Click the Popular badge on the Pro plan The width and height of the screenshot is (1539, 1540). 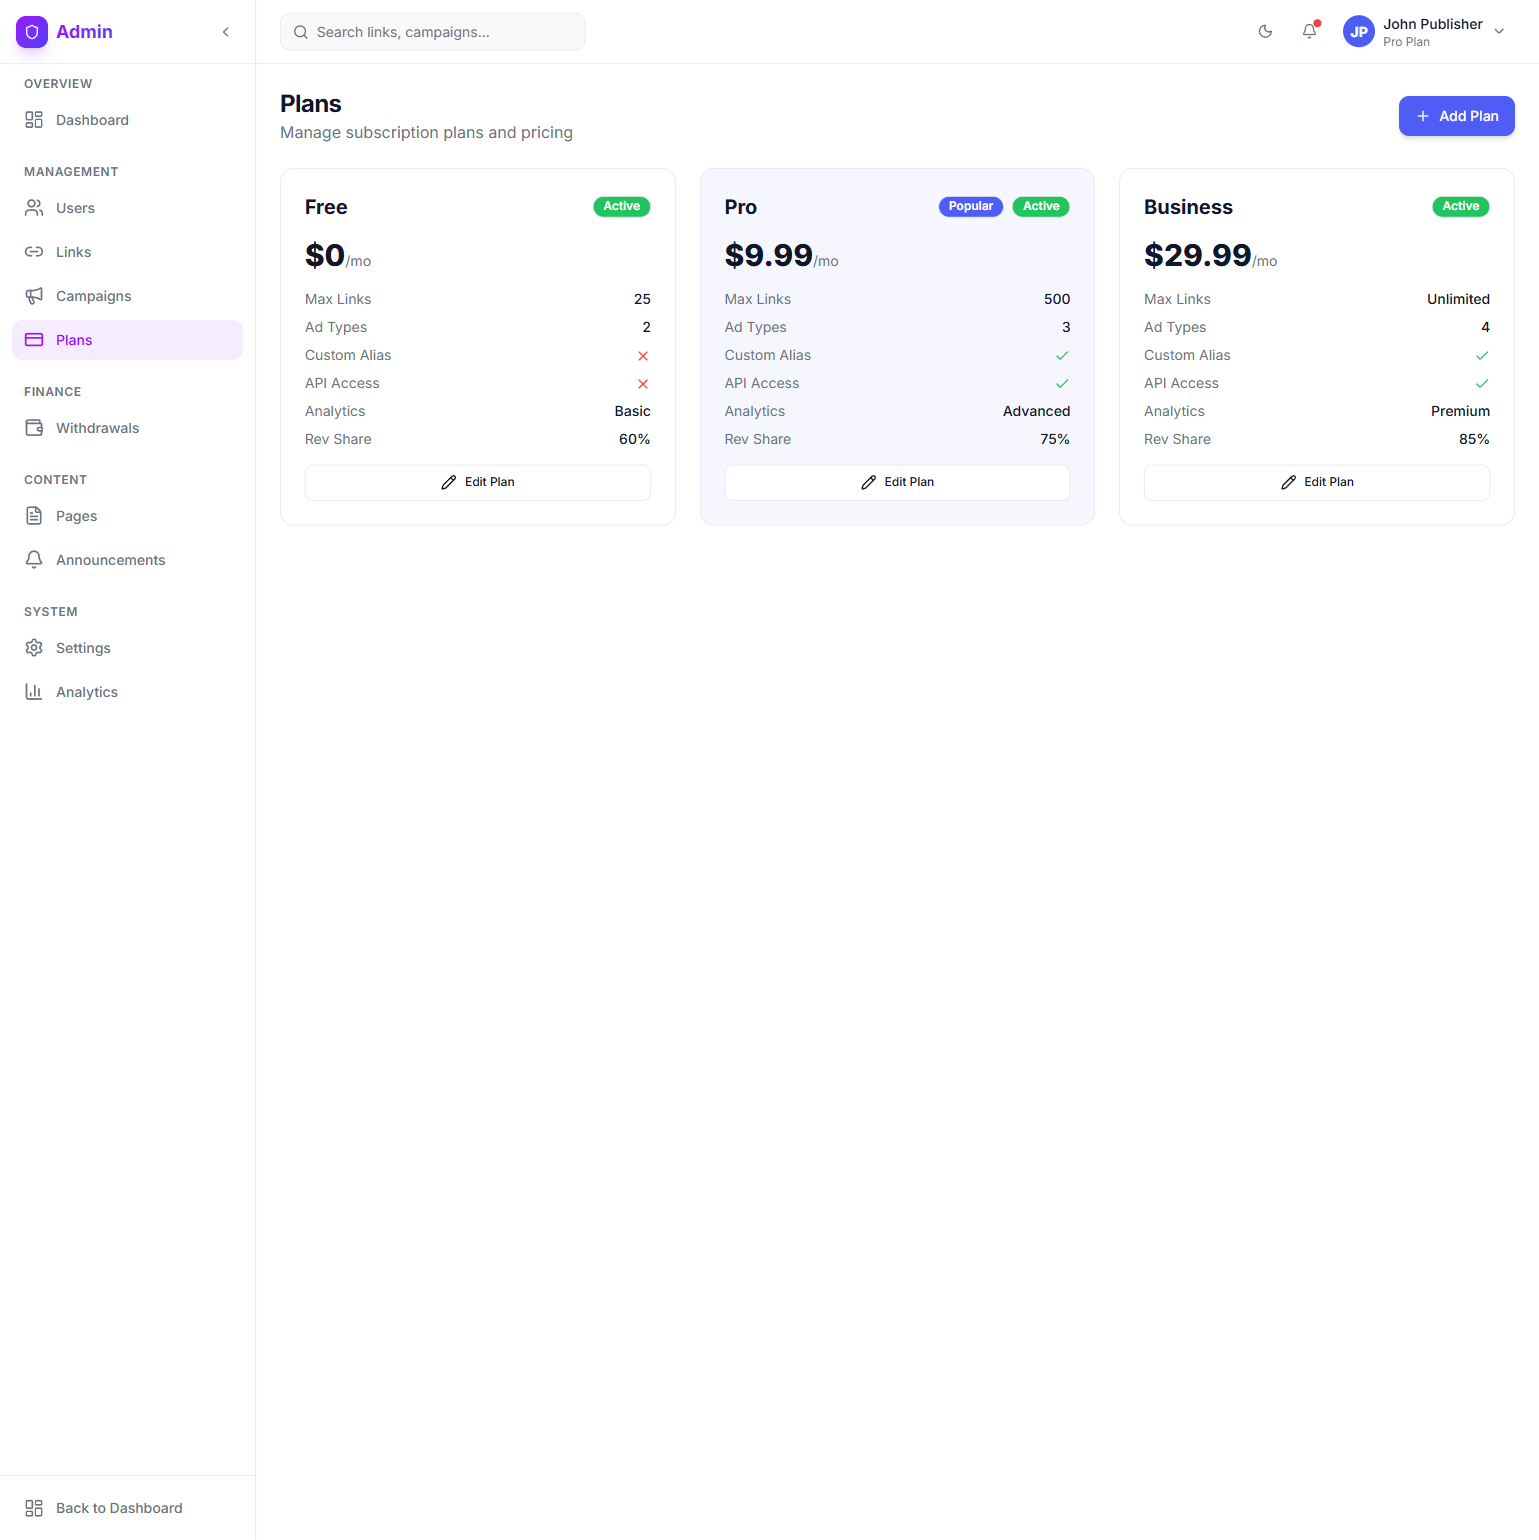971,206
